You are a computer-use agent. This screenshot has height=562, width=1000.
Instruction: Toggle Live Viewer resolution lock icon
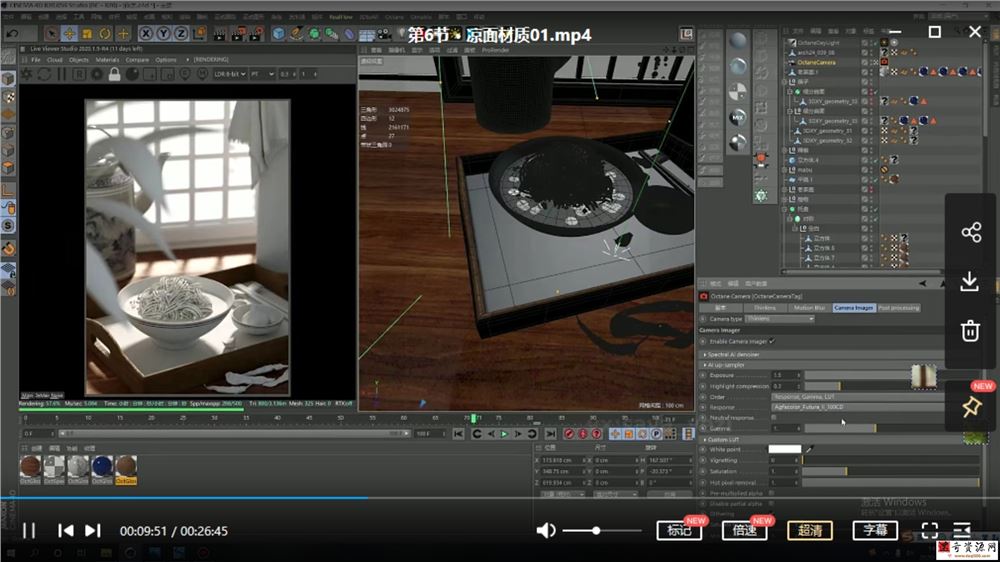click(114, 75)
